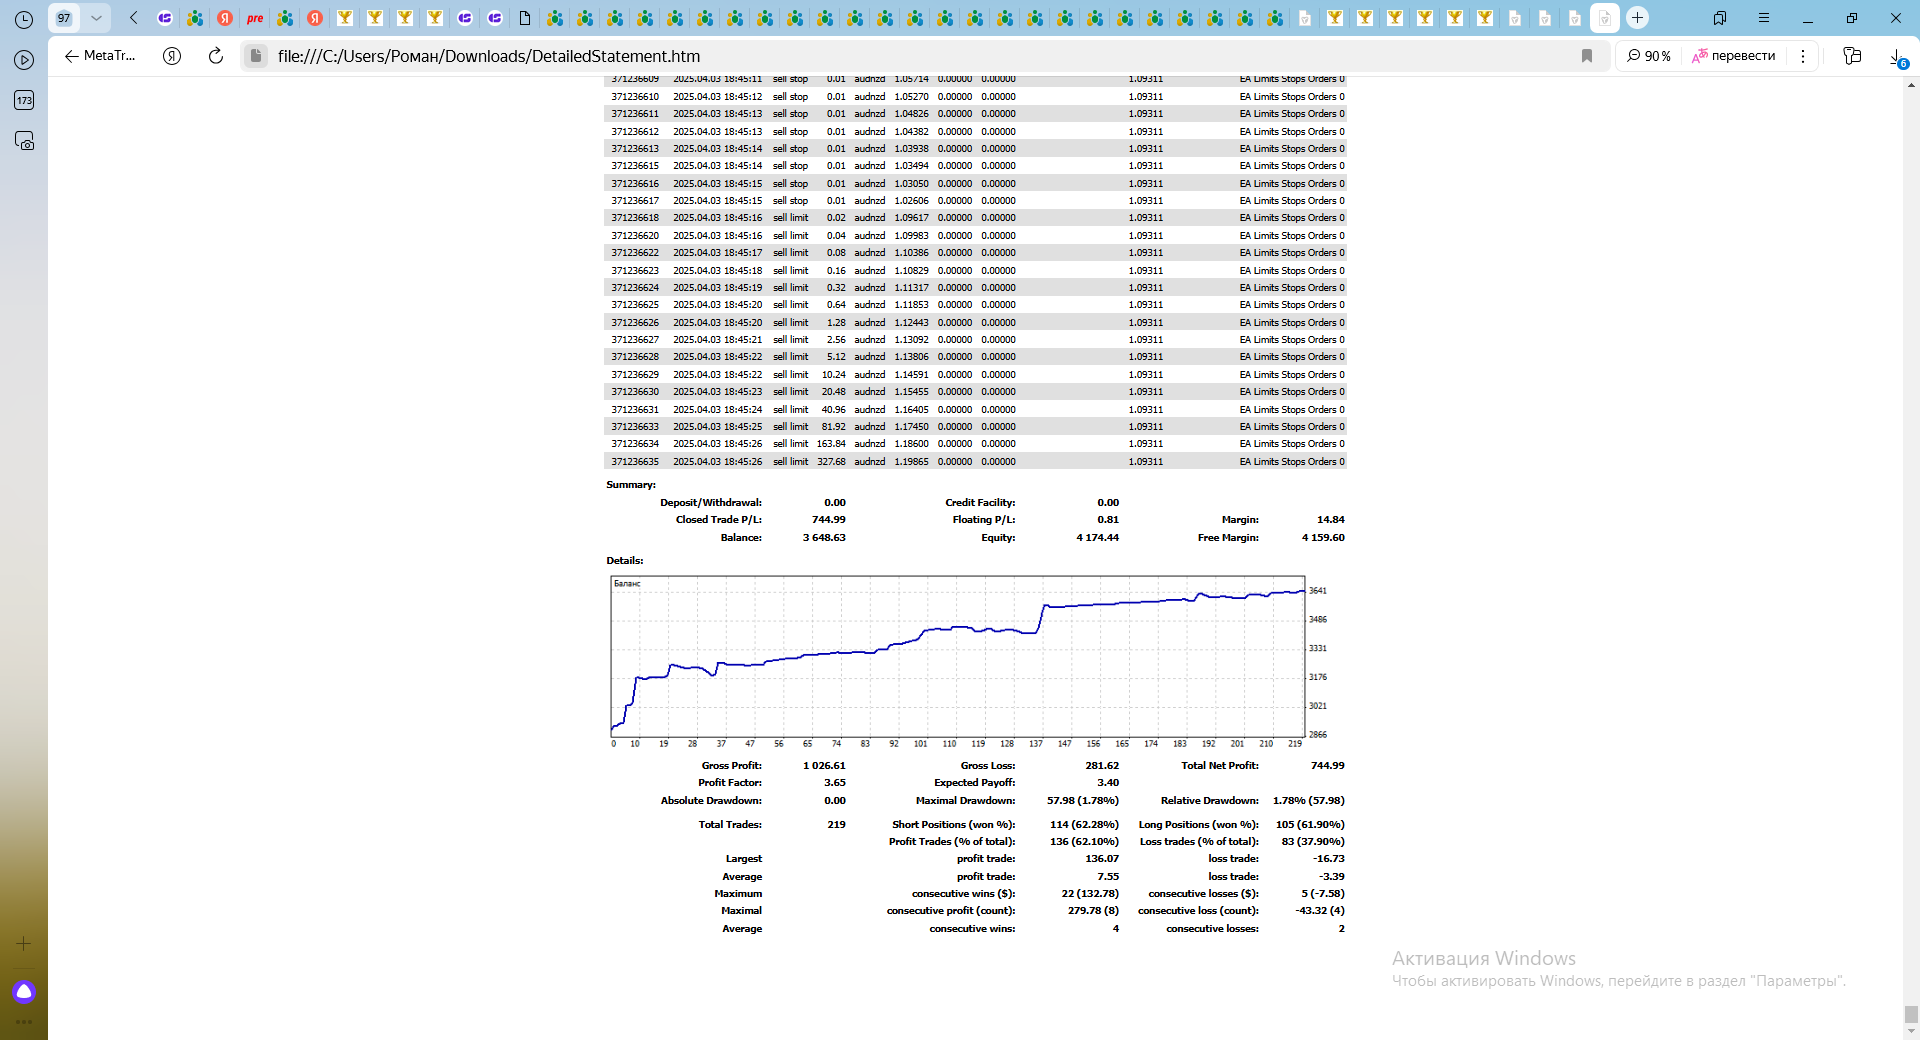Click the Maximal Drawdown value 57.98 (1.78%)

pos(1083,801)
